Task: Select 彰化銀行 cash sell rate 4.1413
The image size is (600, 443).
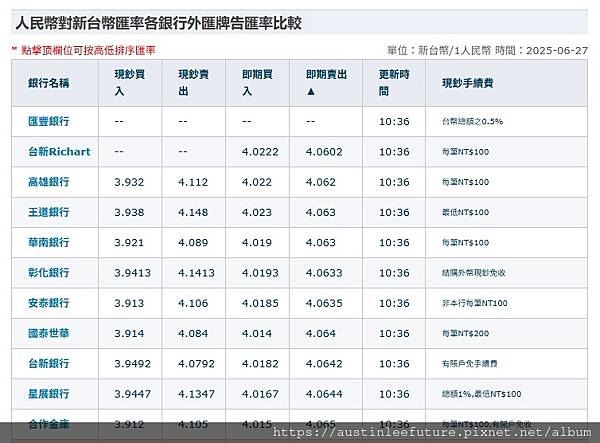Action: point(197,273)
